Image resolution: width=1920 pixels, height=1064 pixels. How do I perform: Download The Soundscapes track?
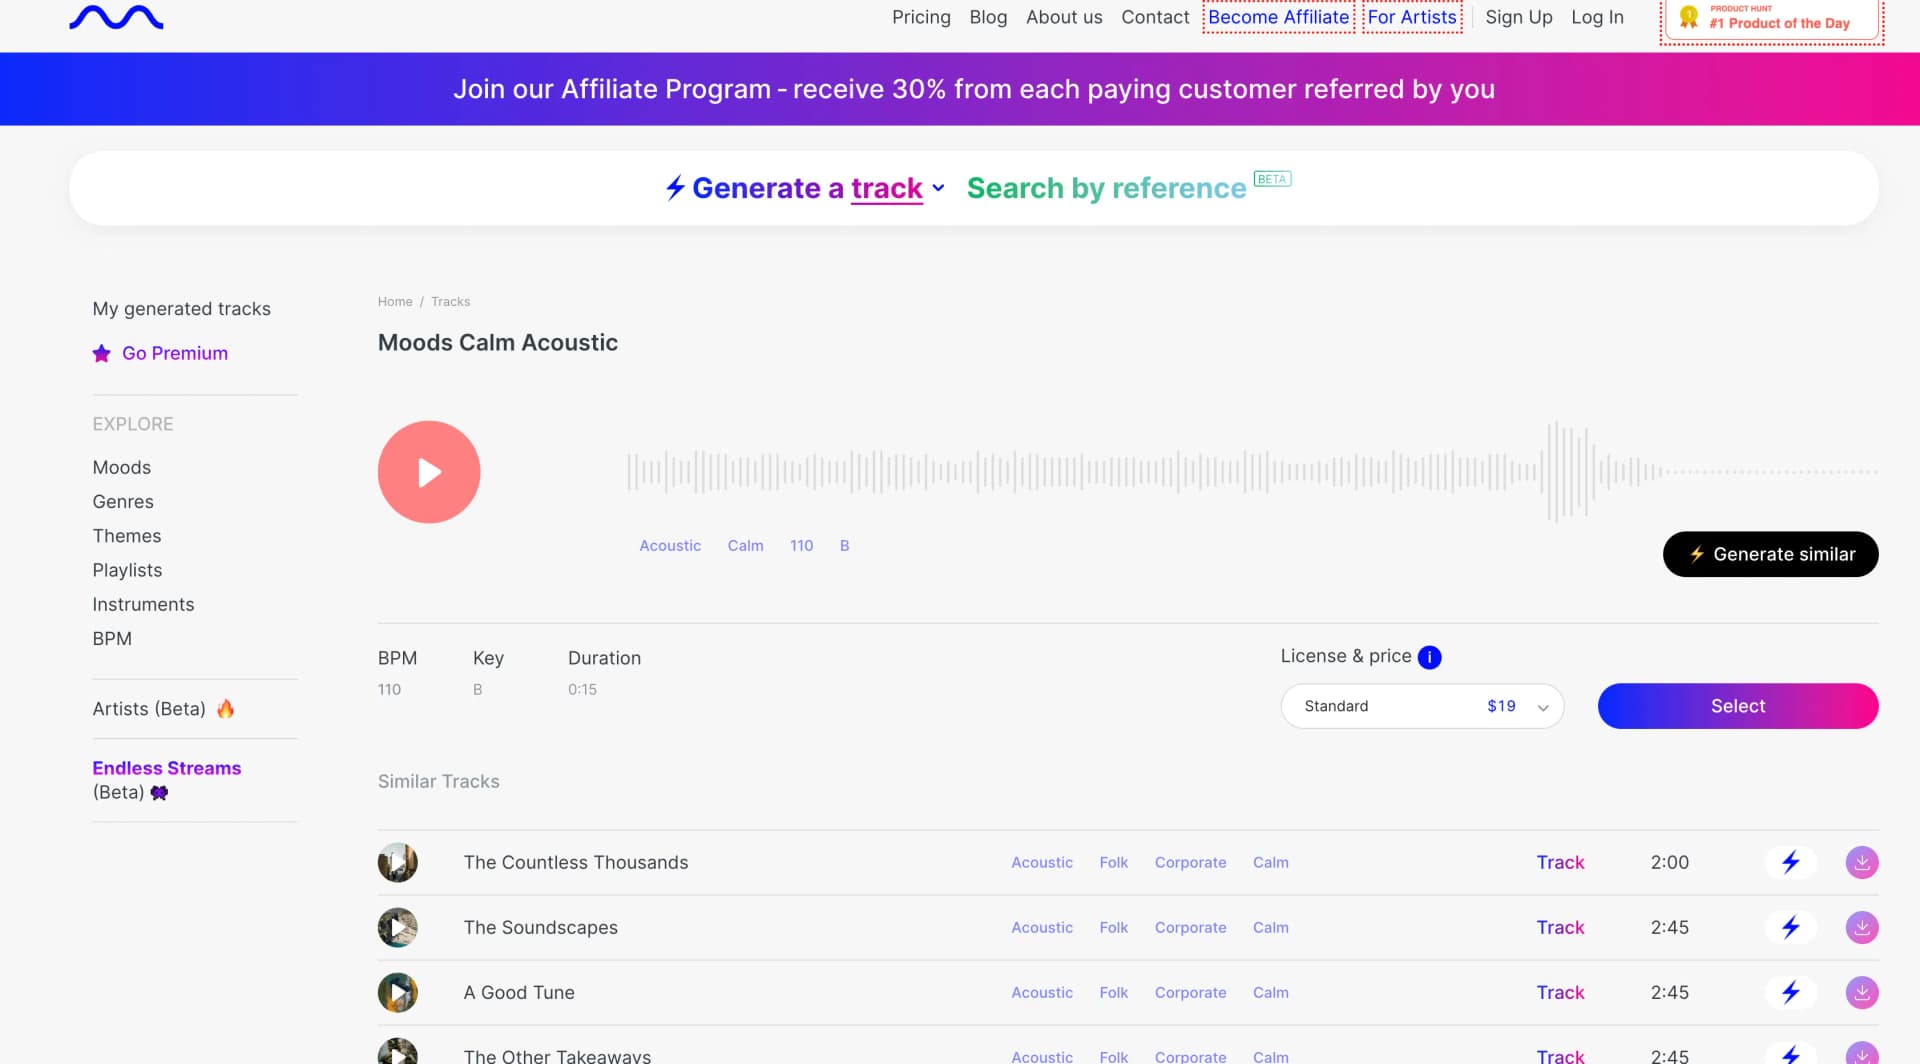click(1862, 927)
